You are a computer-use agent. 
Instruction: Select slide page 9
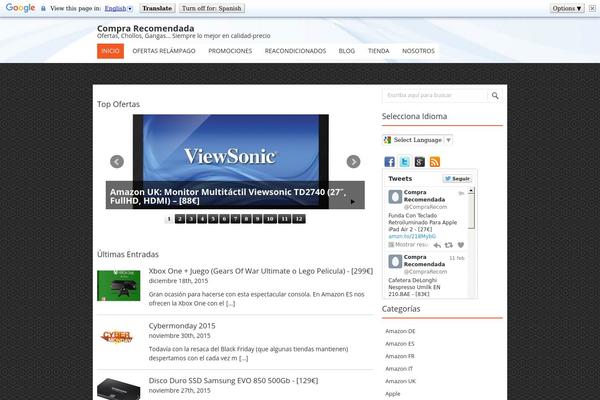click(258, 219)
